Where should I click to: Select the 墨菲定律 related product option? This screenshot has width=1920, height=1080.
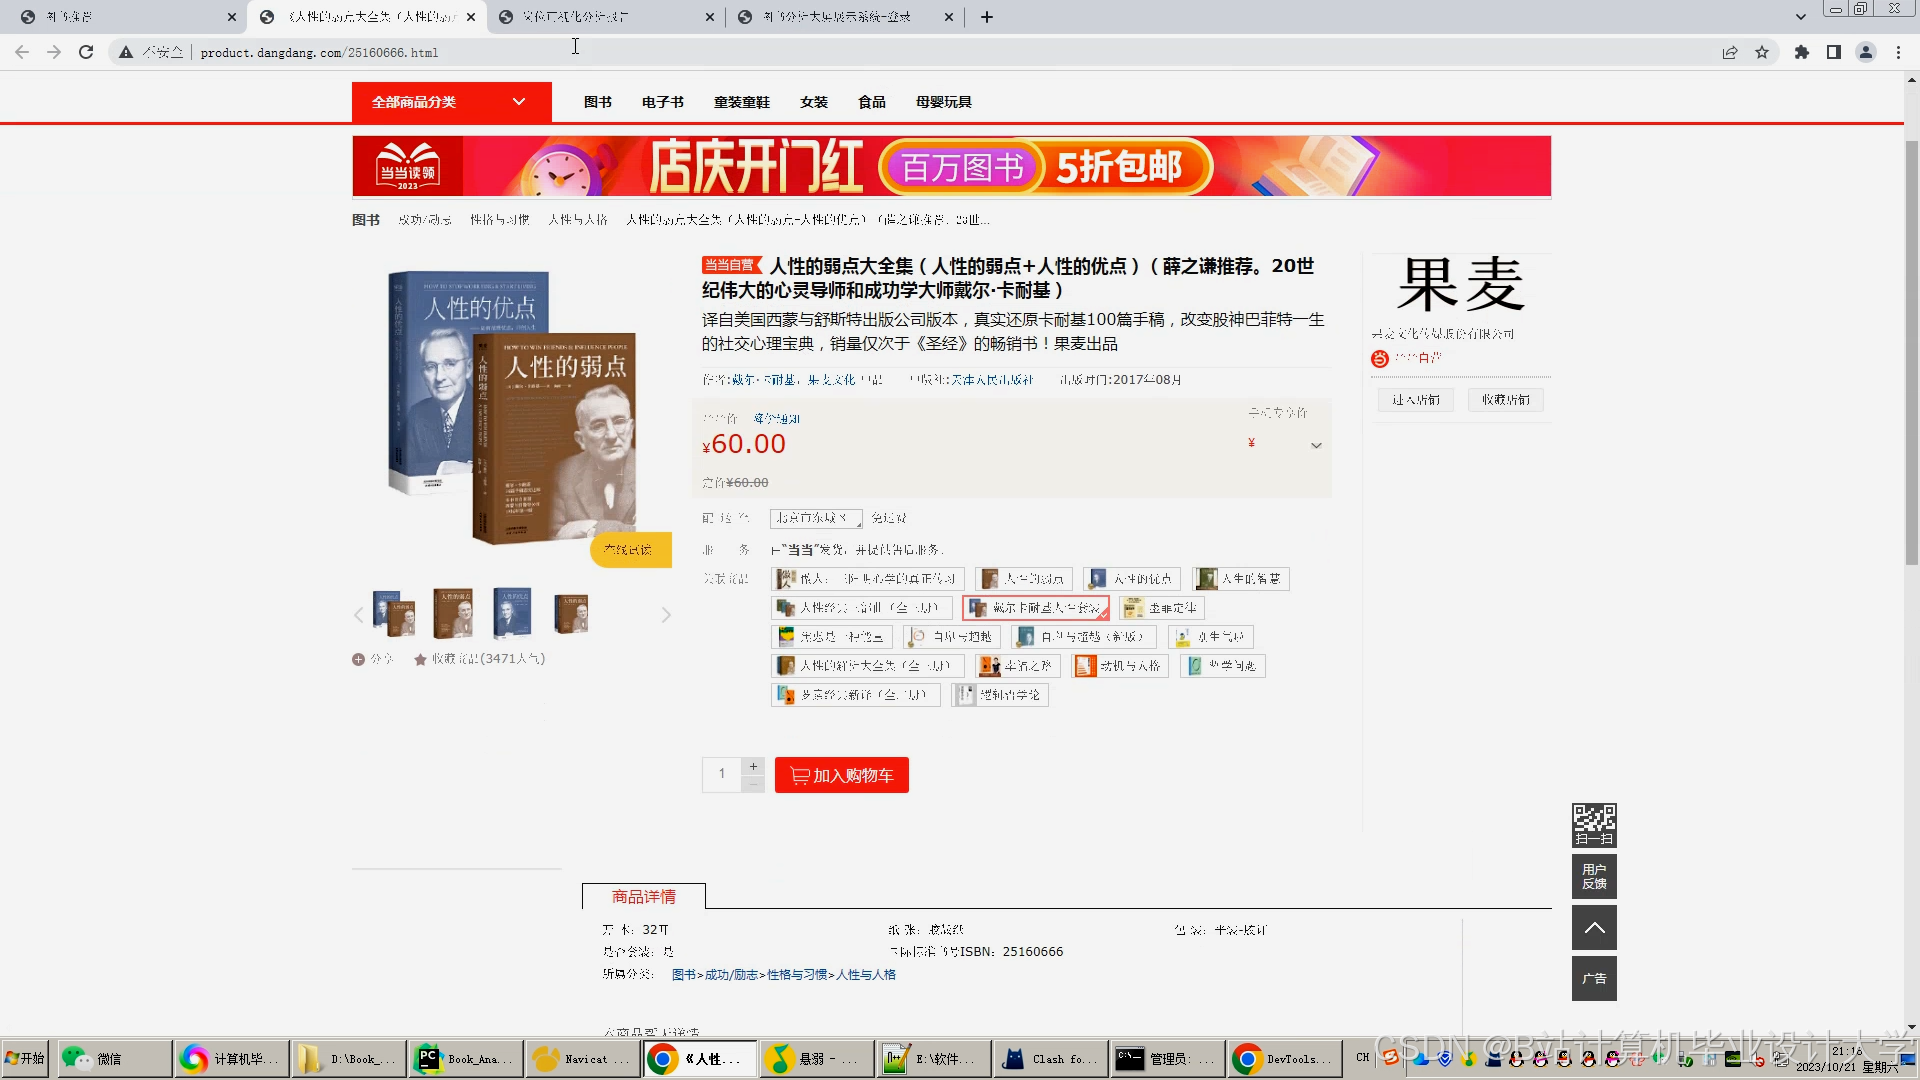pyautogui.click(x=1161, y=608)
